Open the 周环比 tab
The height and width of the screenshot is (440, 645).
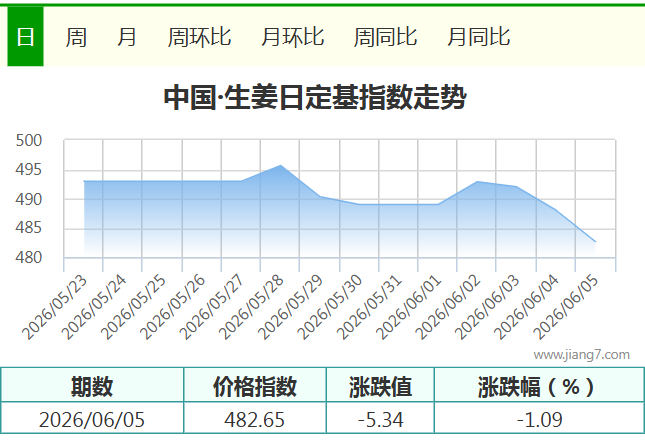click(x=199, y=37)
